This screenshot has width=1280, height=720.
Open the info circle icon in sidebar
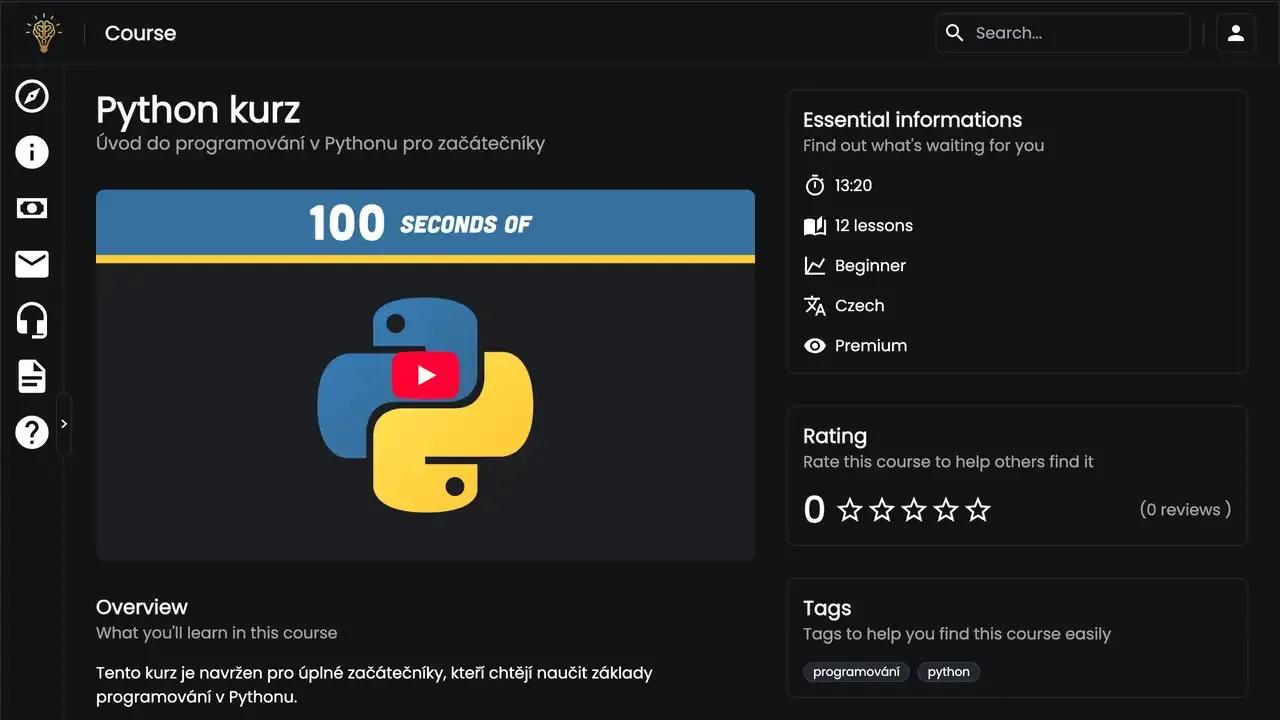(x=32, y=152)
